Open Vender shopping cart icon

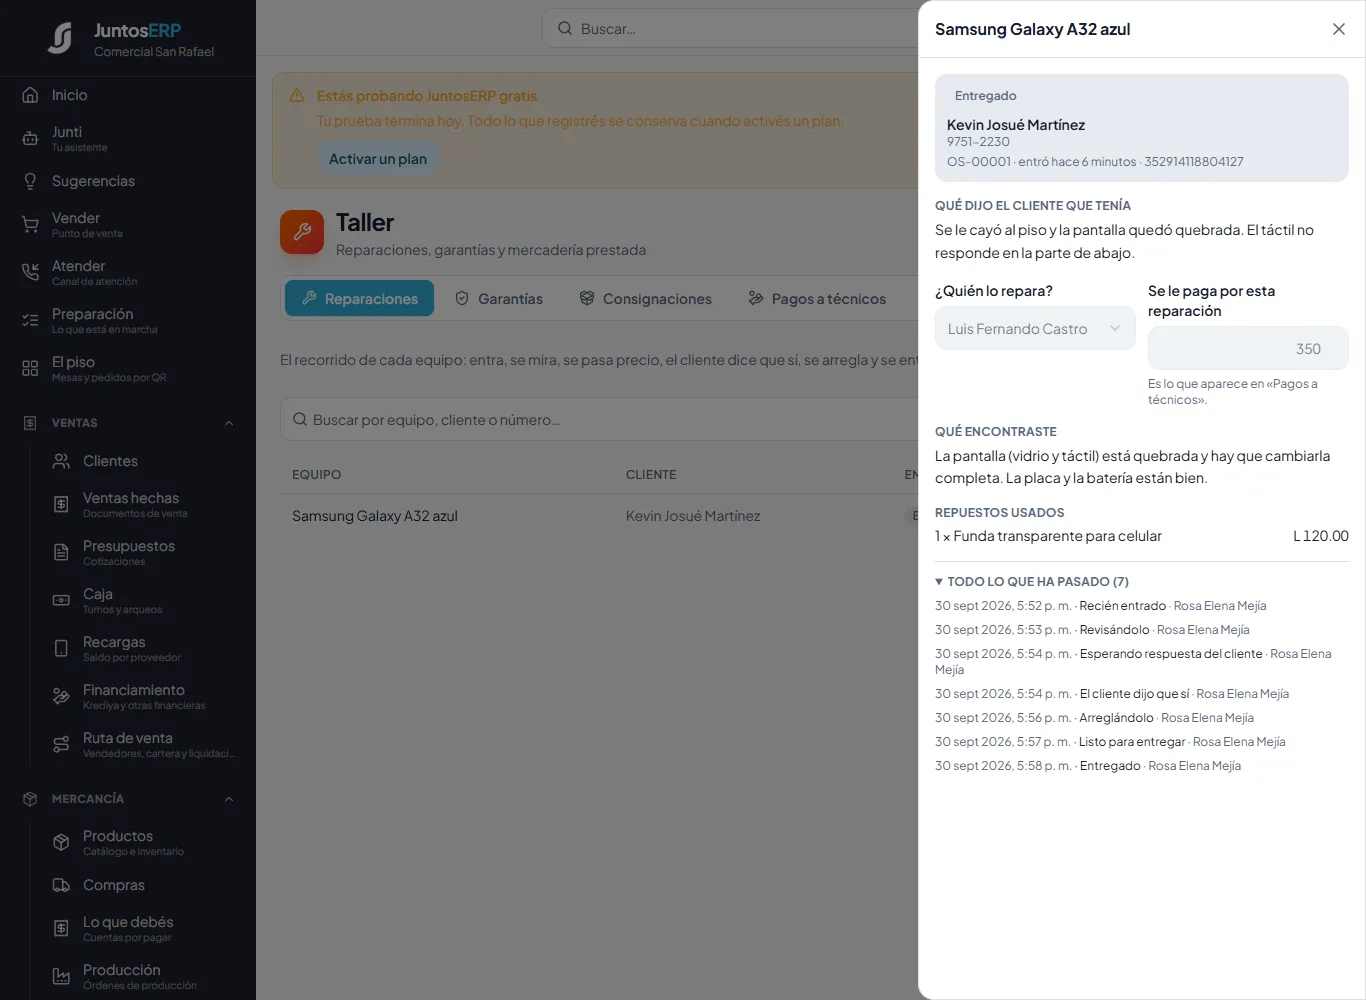(x=30, y=225)
